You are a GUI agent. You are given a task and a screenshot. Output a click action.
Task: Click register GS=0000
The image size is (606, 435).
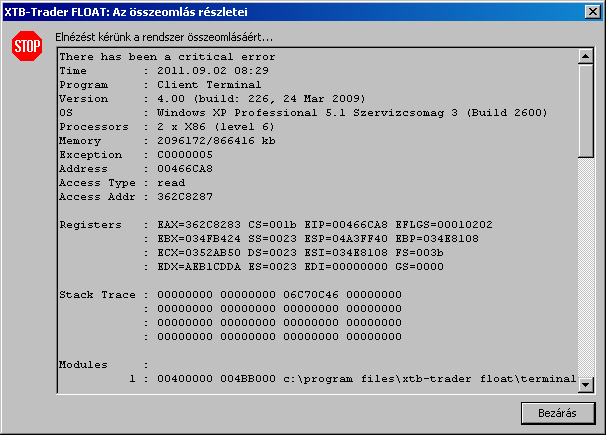pos(419,267)
